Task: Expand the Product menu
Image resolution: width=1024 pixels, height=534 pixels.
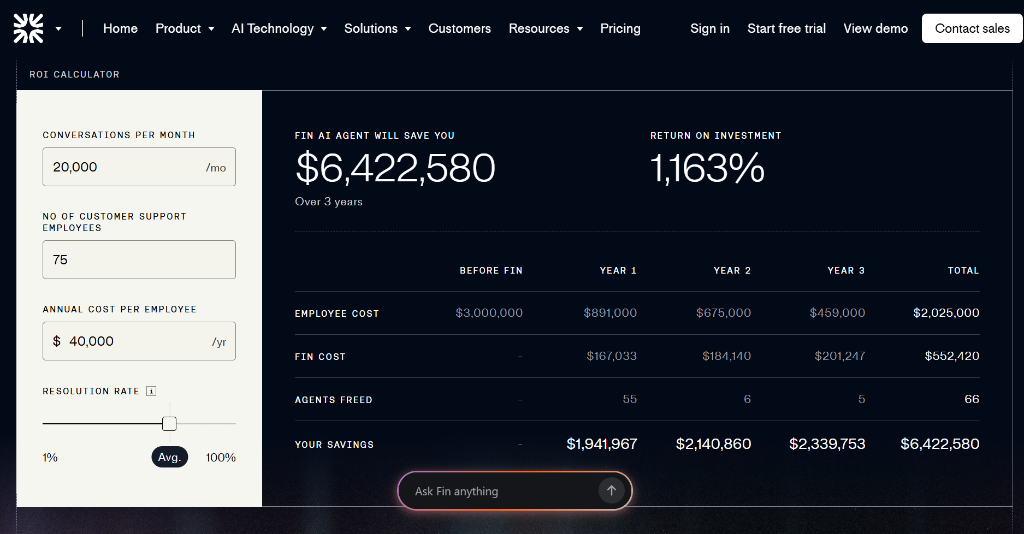Action: [x=185, y=29]
